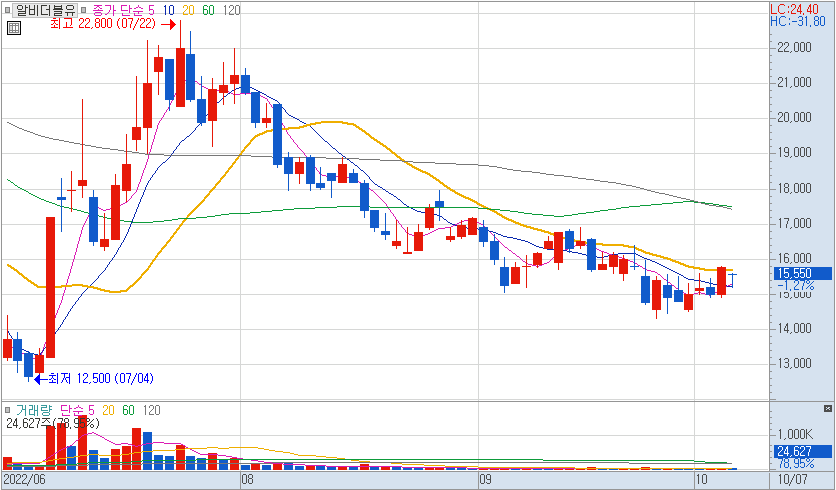The height and width of the screenshot is (490, 836).
Task: Click the 19,000 price axis label
Action: tap(794, 153)
